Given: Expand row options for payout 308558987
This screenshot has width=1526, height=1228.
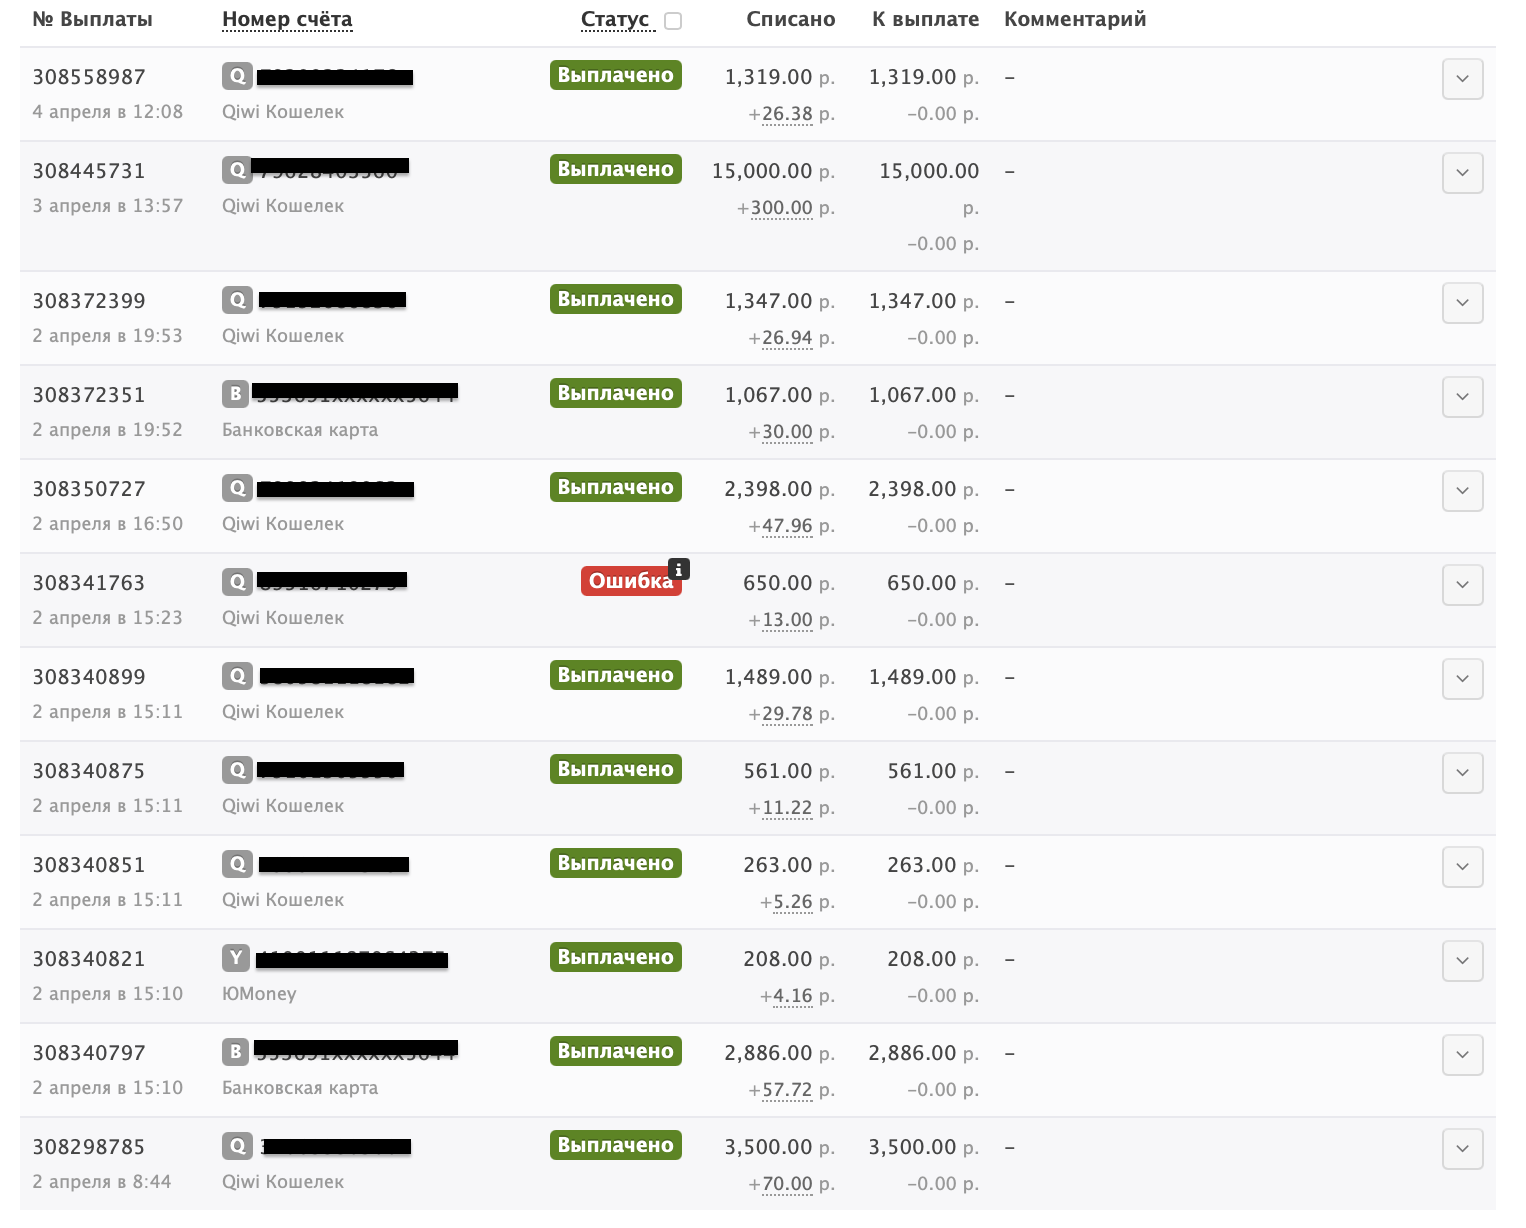Looking at the screenshot, I should (x=1462, y=79).
